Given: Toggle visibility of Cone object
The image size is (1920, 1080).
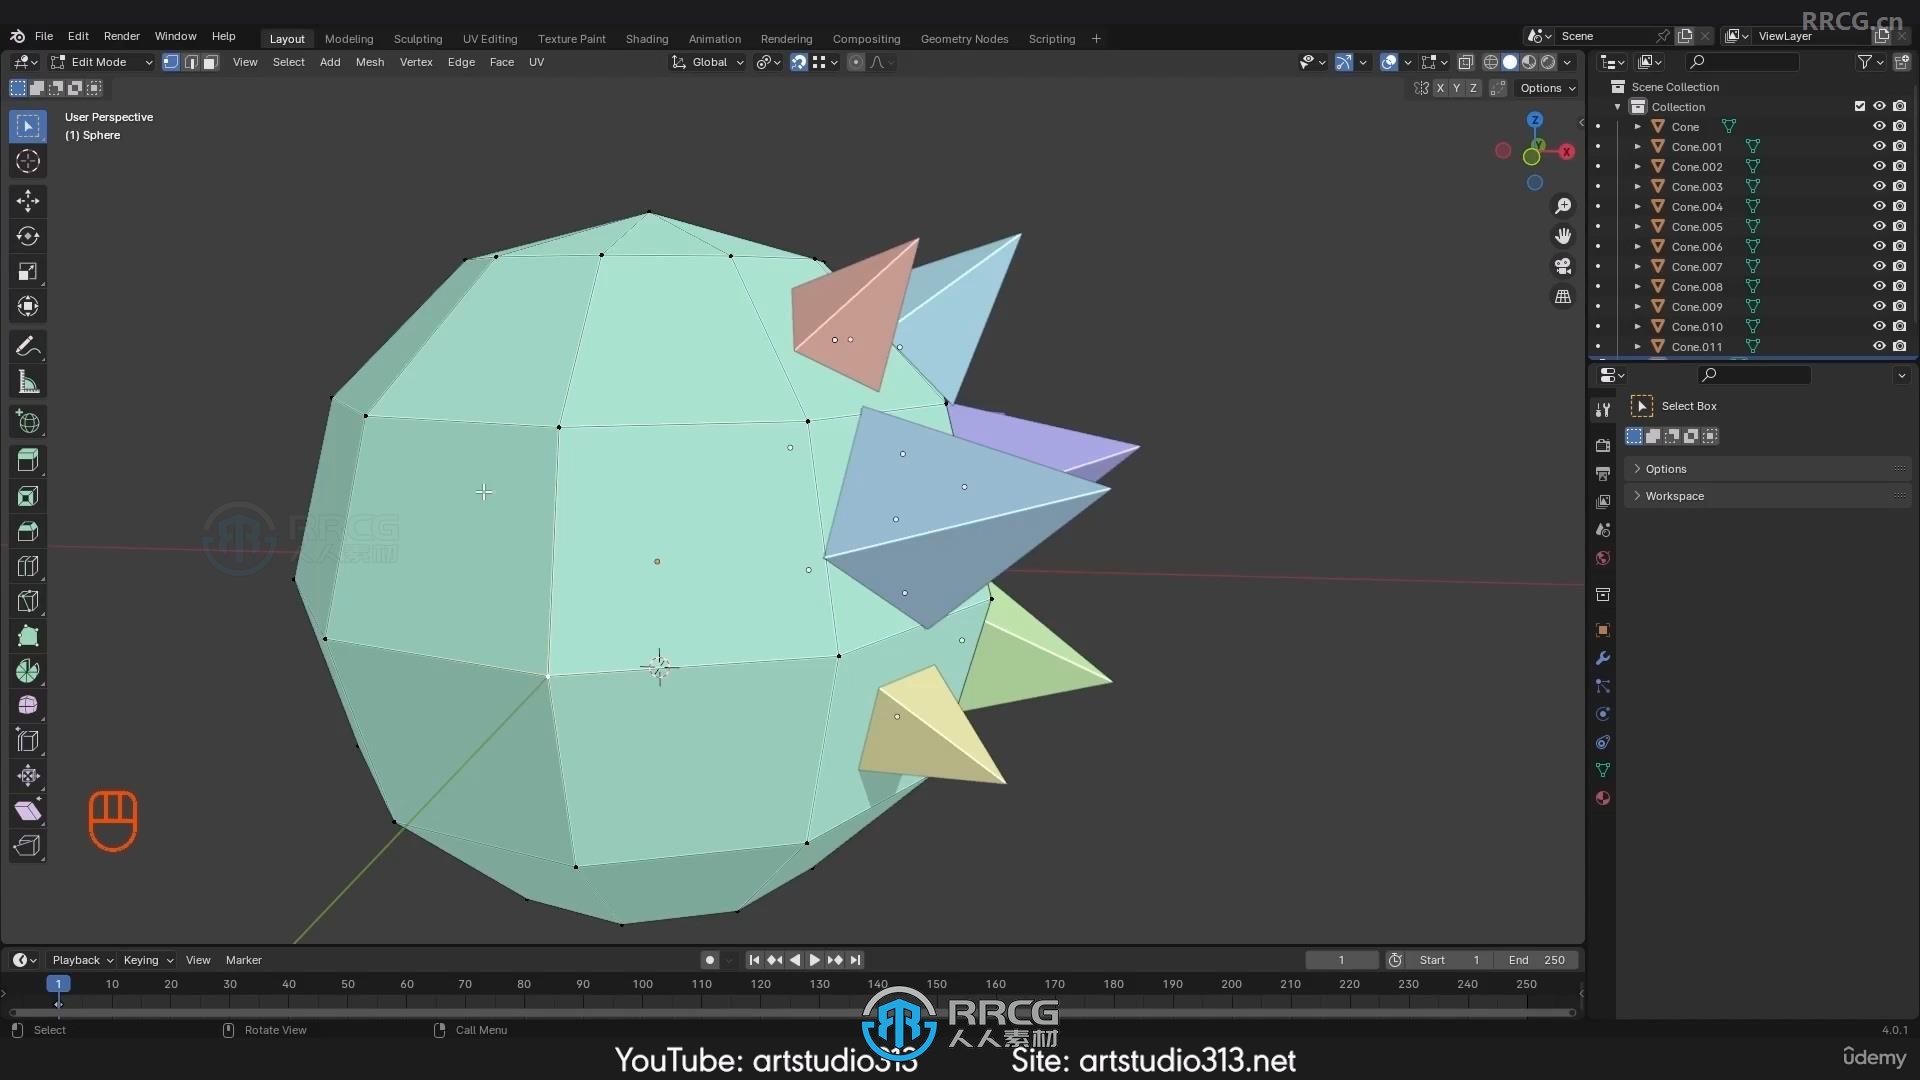Looking at the screenshot, I should pos(1879,125).
